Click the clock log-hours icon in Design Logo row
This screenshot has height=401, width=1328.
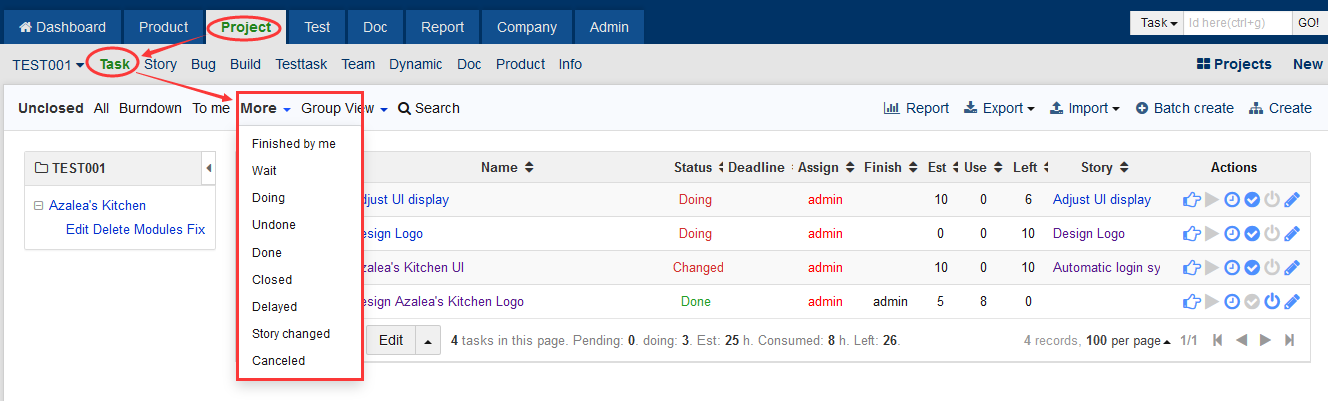tap(1232, 234)
